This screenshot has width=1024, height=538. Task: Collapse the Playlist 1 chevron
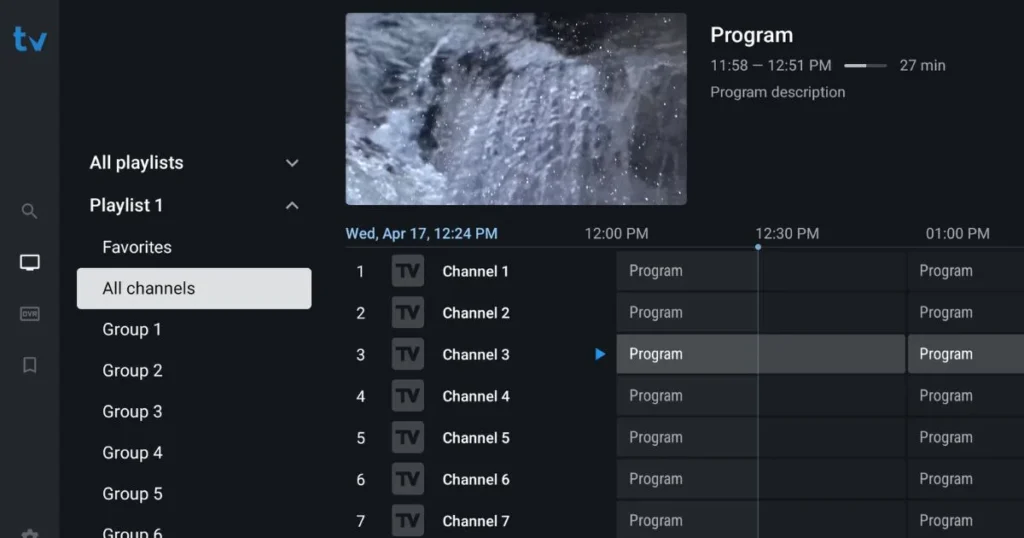(292, 206)
